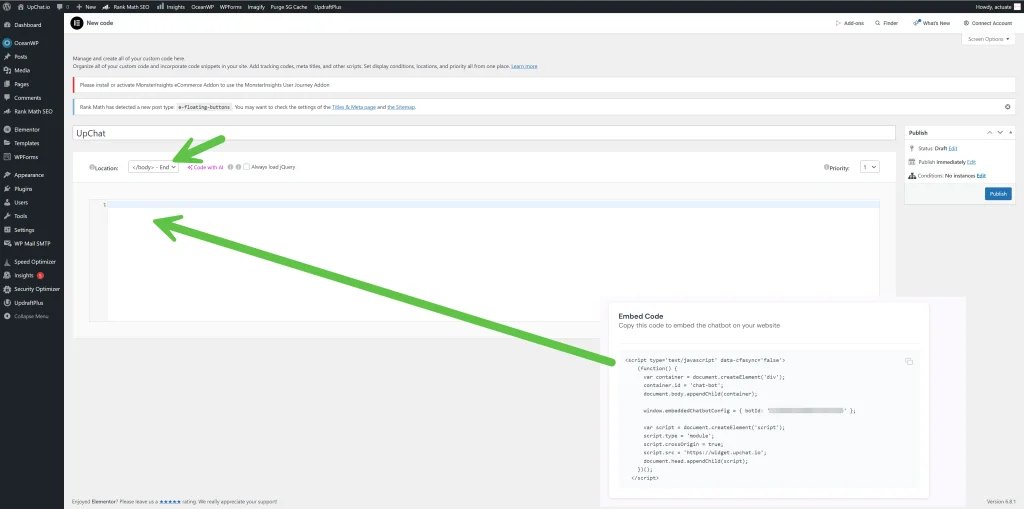Edit Conditions: No instances
This screenshot has height=509, width=1024.
point(981,176)
